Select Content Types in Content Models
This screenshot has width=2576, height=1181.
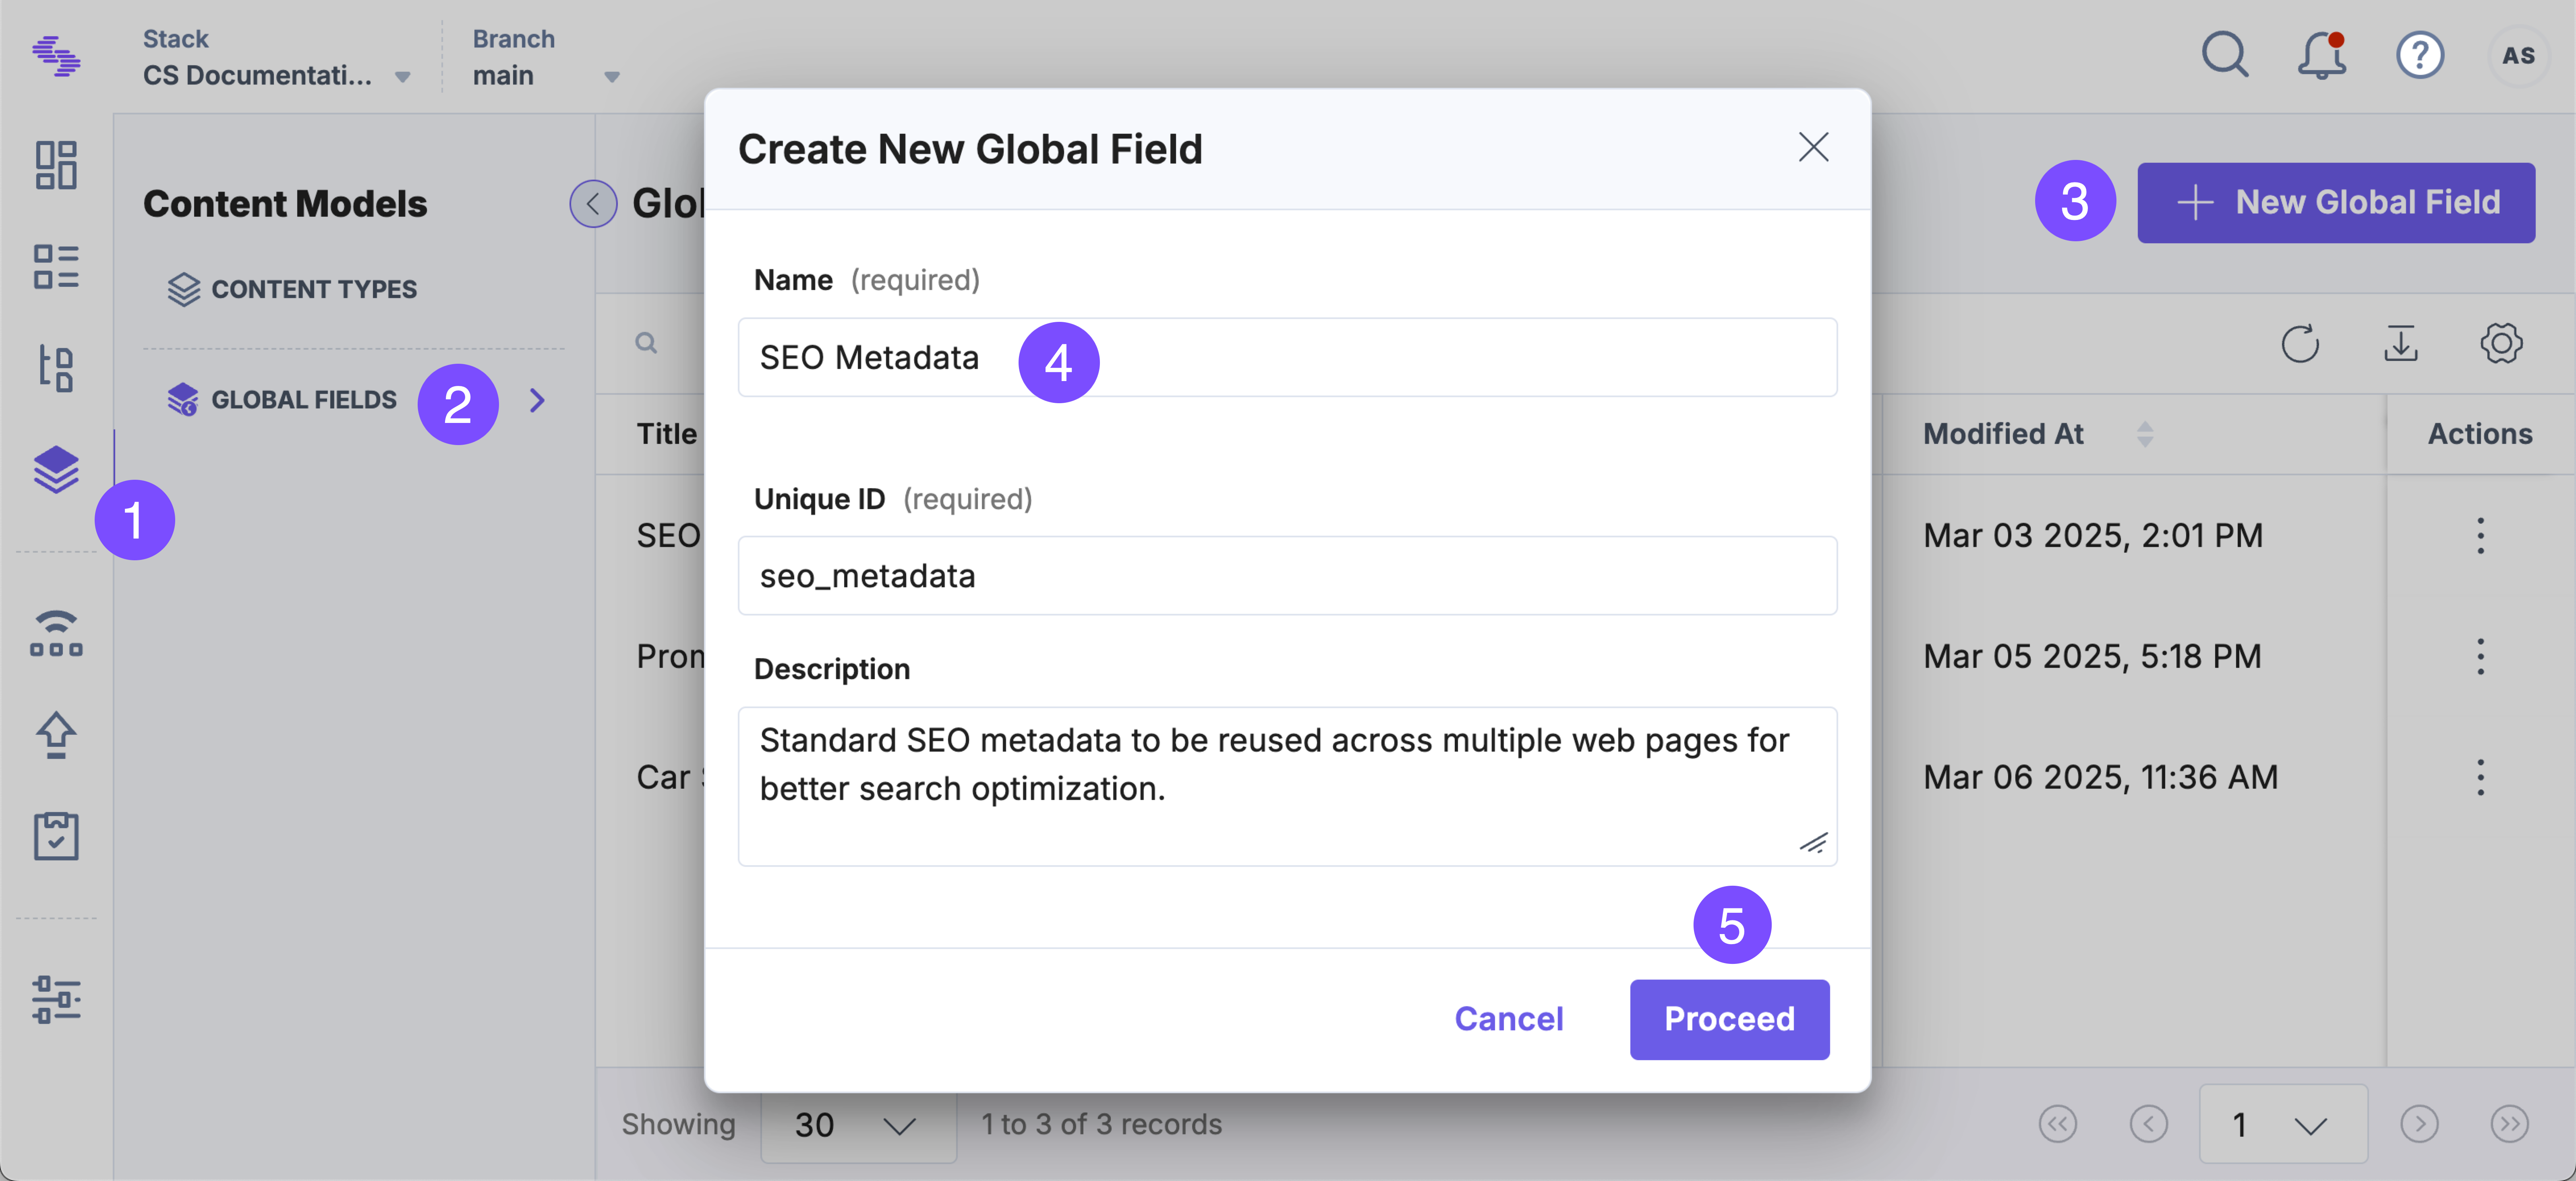click(292, 290)
